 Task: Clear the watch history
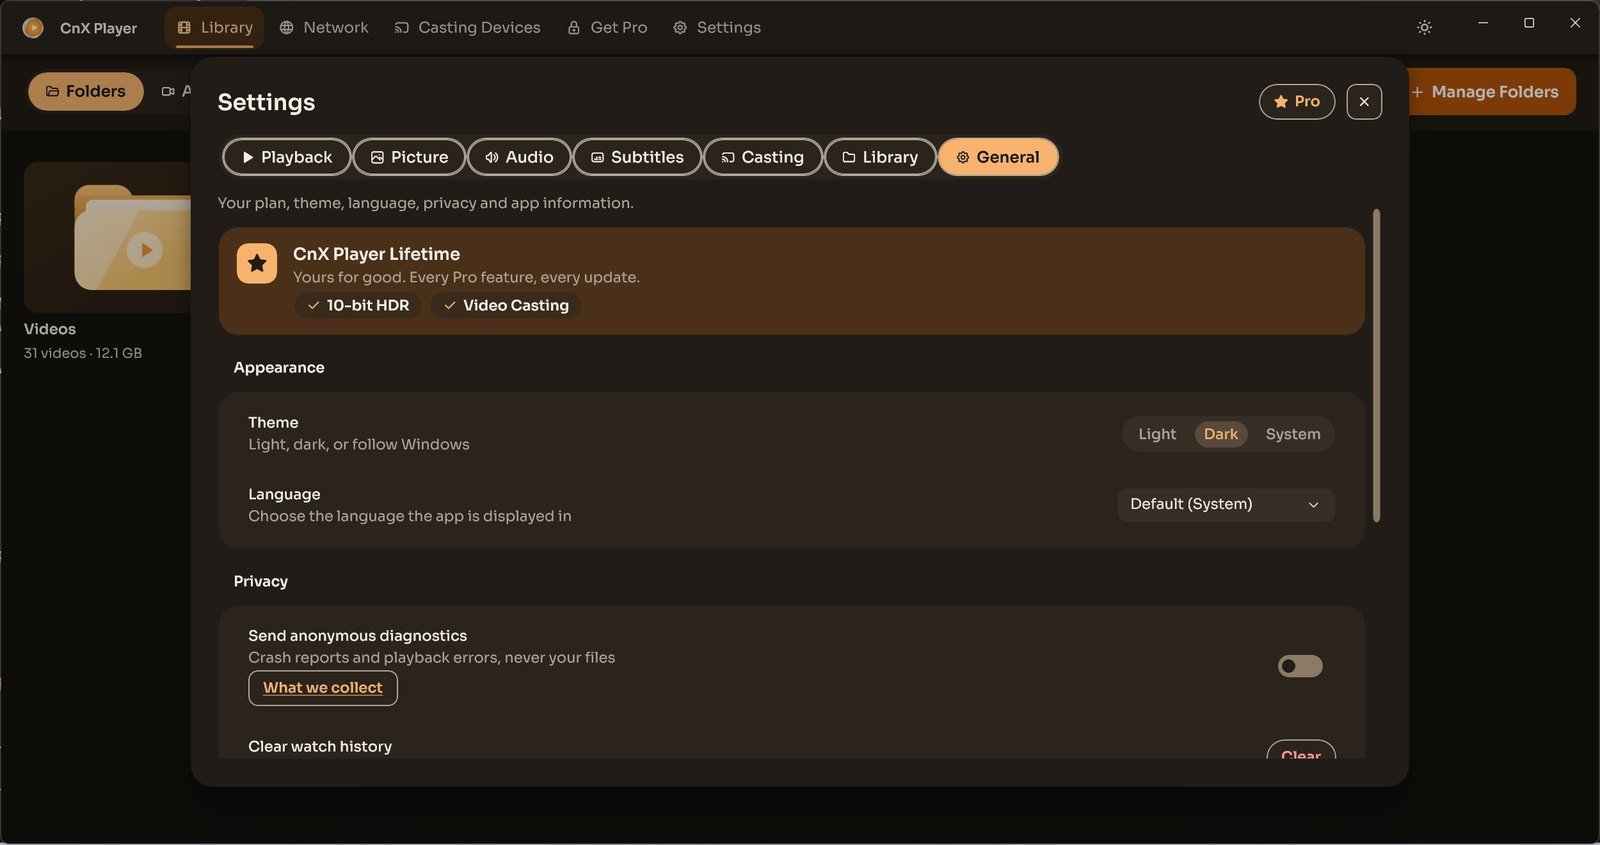click(1301, 752)
